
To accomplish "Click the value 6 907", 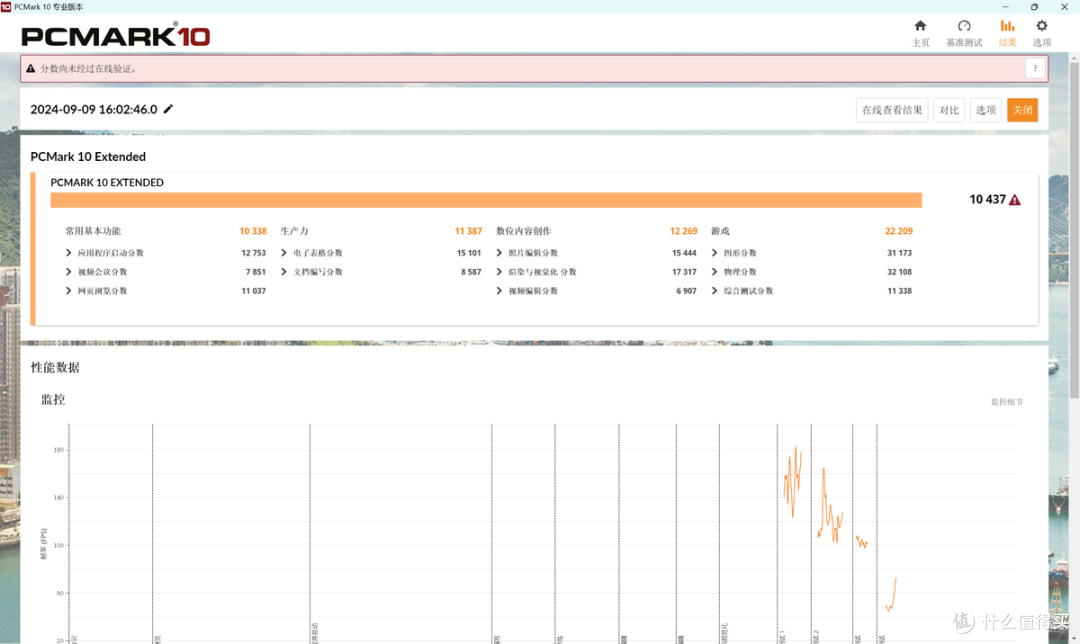I will [686, 291].
